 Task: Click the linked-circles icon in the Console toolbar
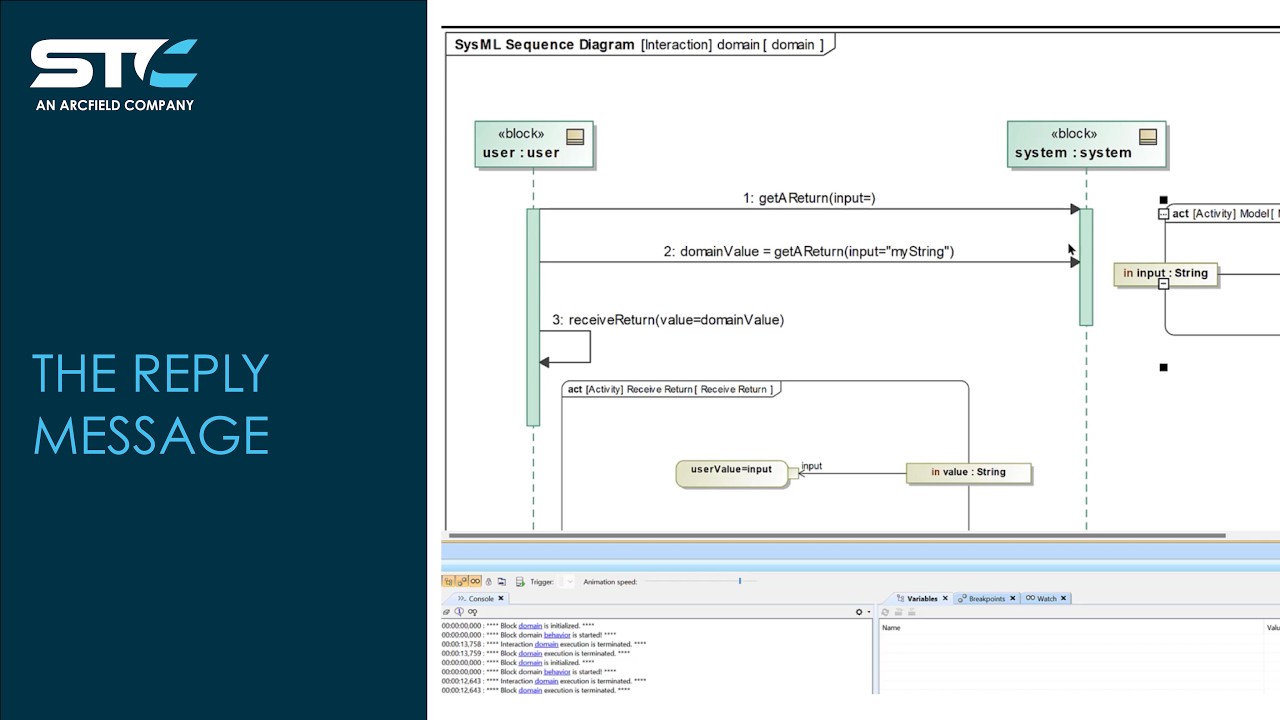(473, 612)
